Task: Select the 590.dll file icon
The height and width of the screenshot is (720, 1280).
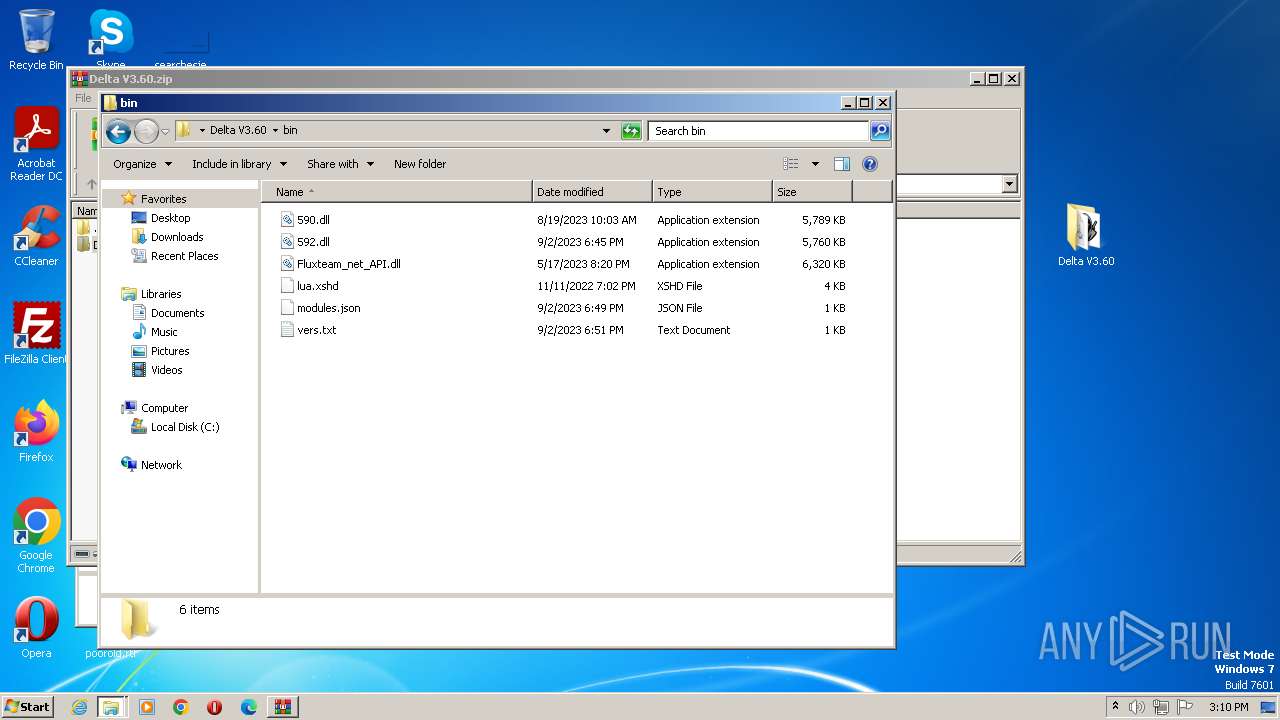Action: click(288, 220)
